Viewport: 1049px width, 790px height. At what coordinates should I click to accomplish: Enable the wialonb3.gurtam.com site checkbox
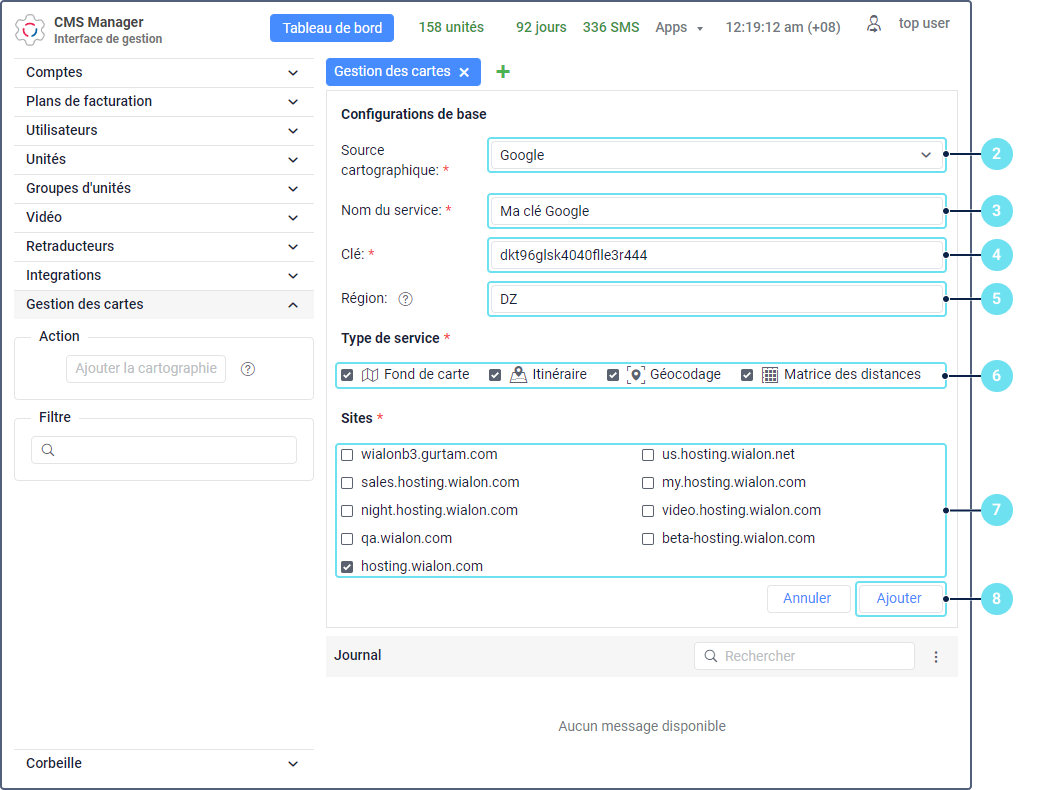tap(347, 455)
